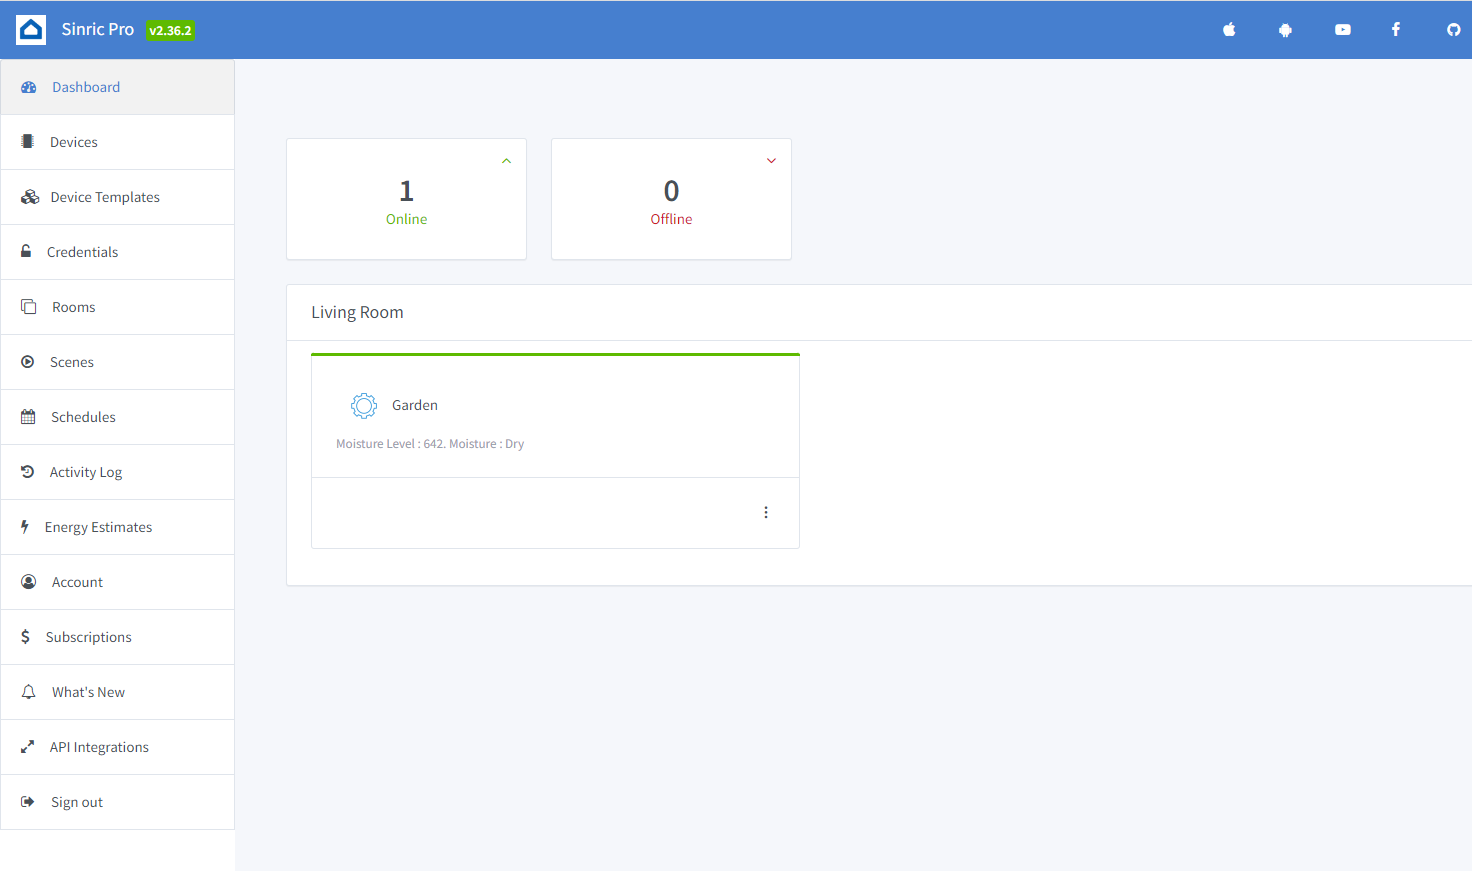The image size is (1472, 871).
Task: Open the Garden device settings gear
Action: click(363, 405)
